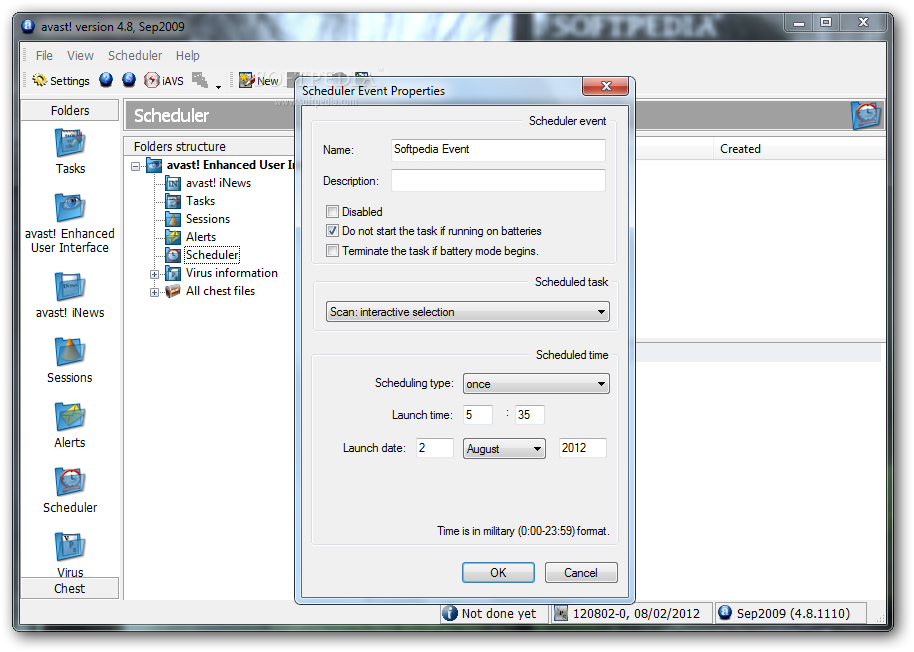Image resolution: width=914 pixels, height=652 pixels.
Task: Maximize the avast! main window
Action: click(x=826, y=22)
